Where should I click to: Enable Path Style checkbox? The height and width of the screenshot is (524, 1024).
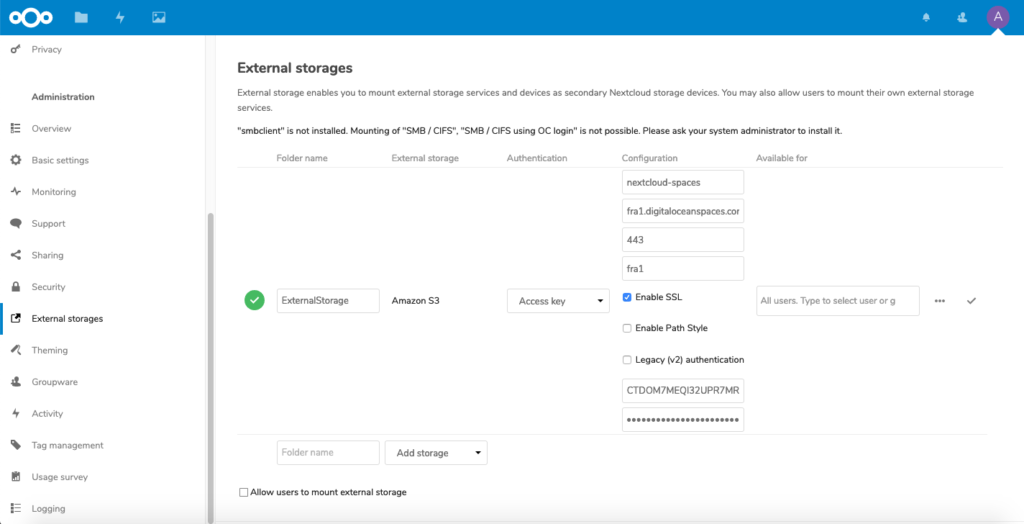click(627, 329)
